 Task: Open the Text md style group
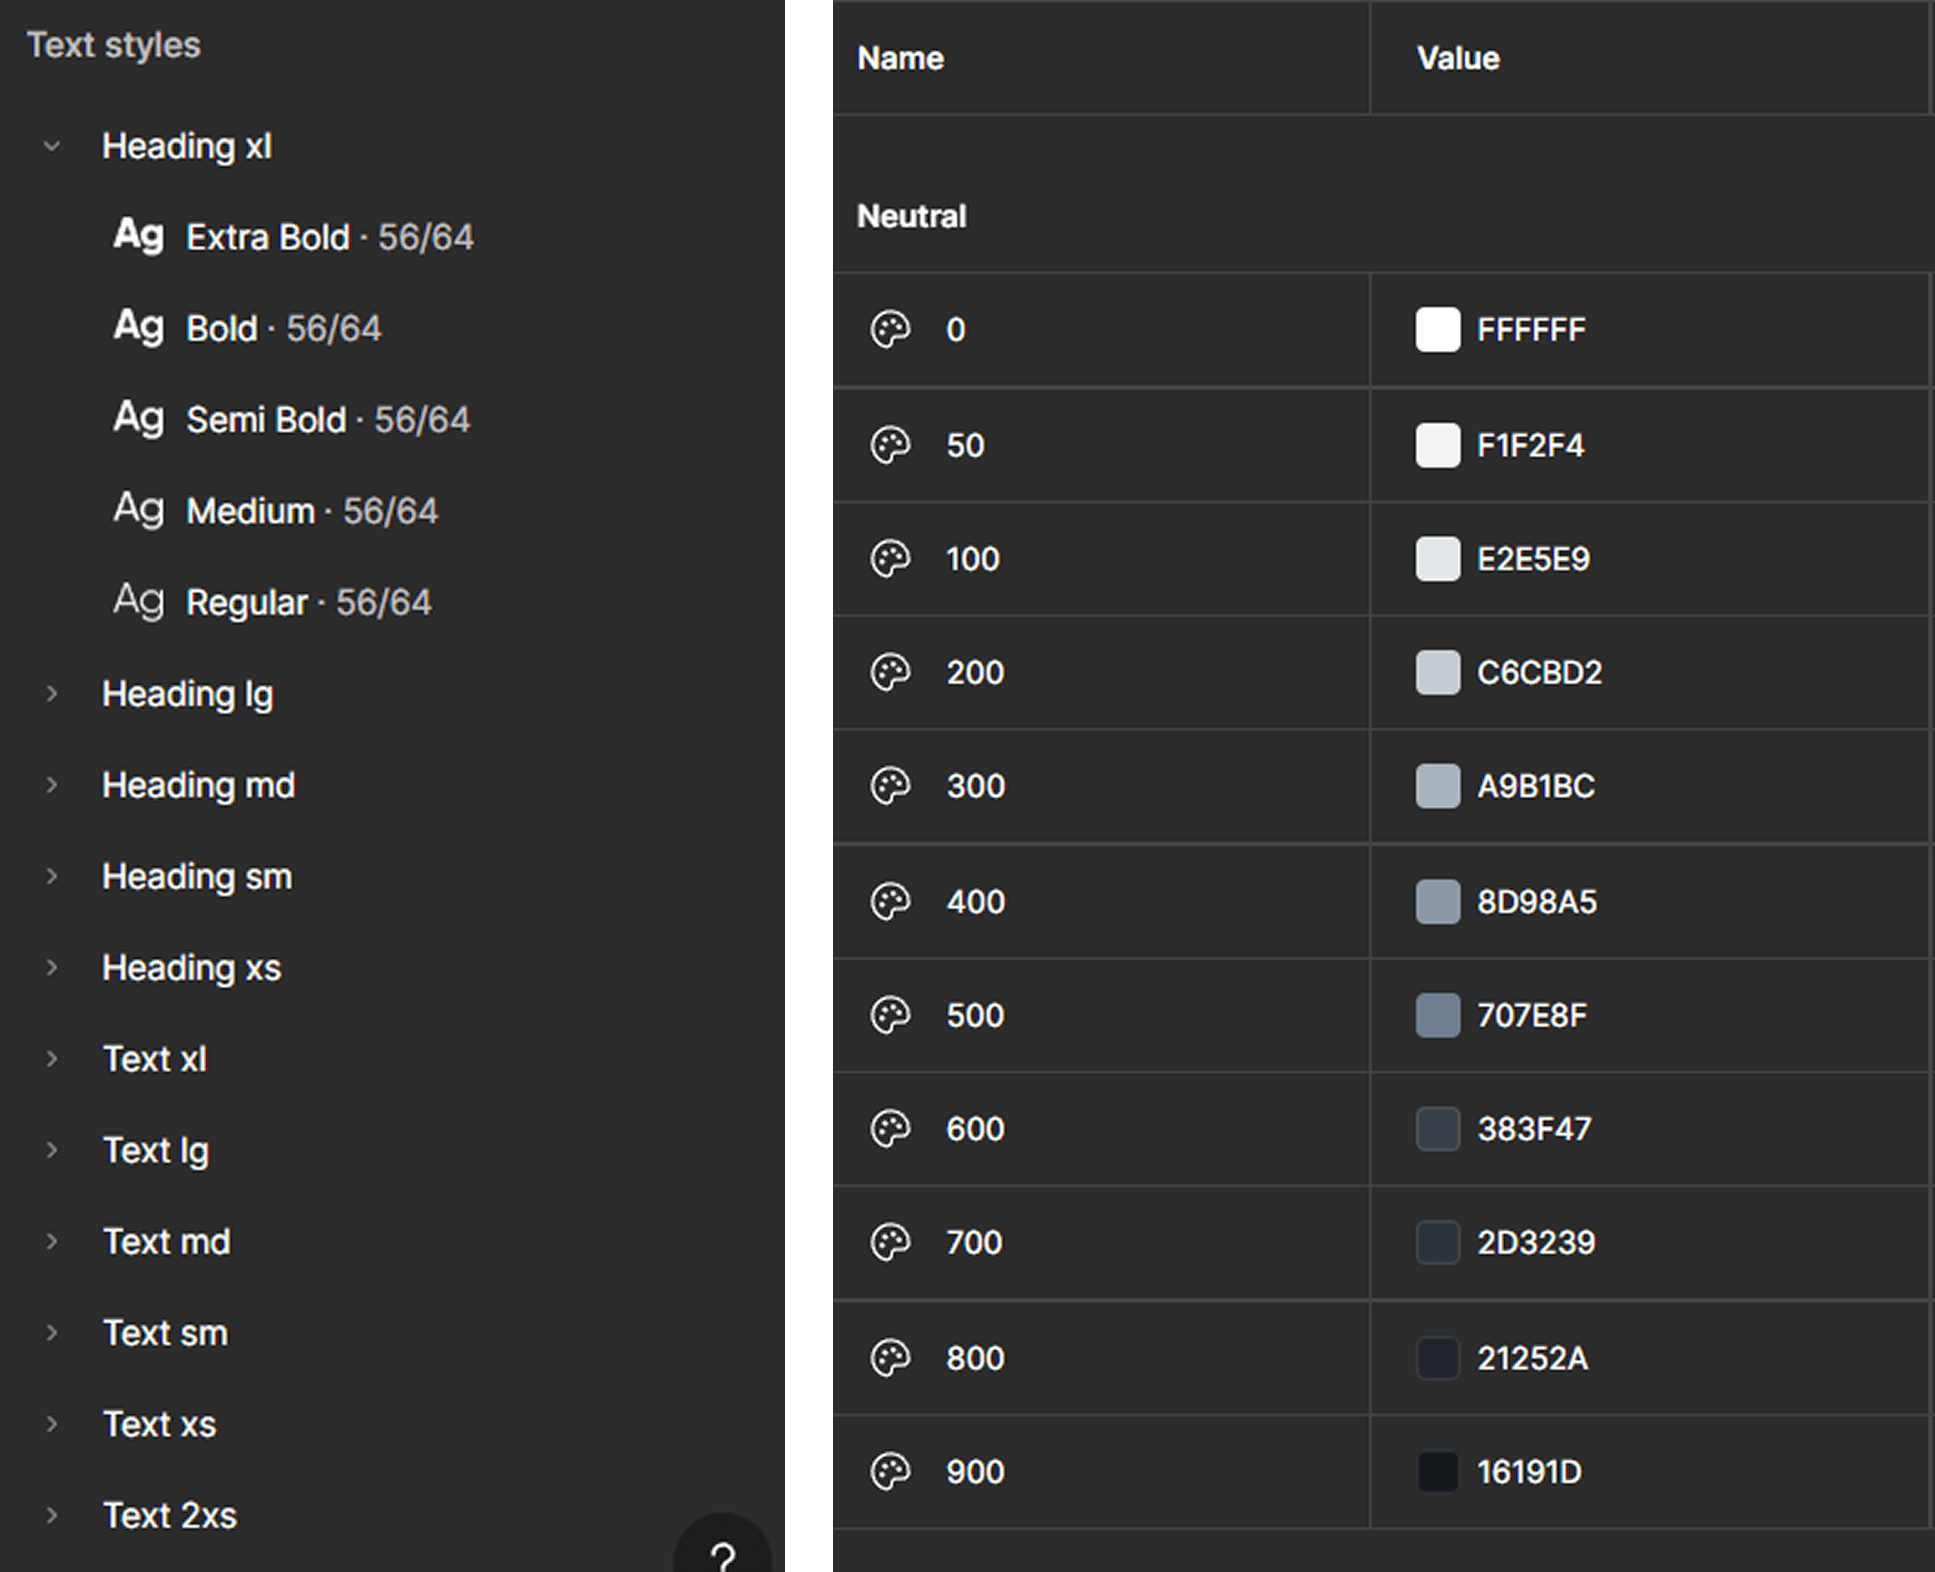coord(51,1241)
